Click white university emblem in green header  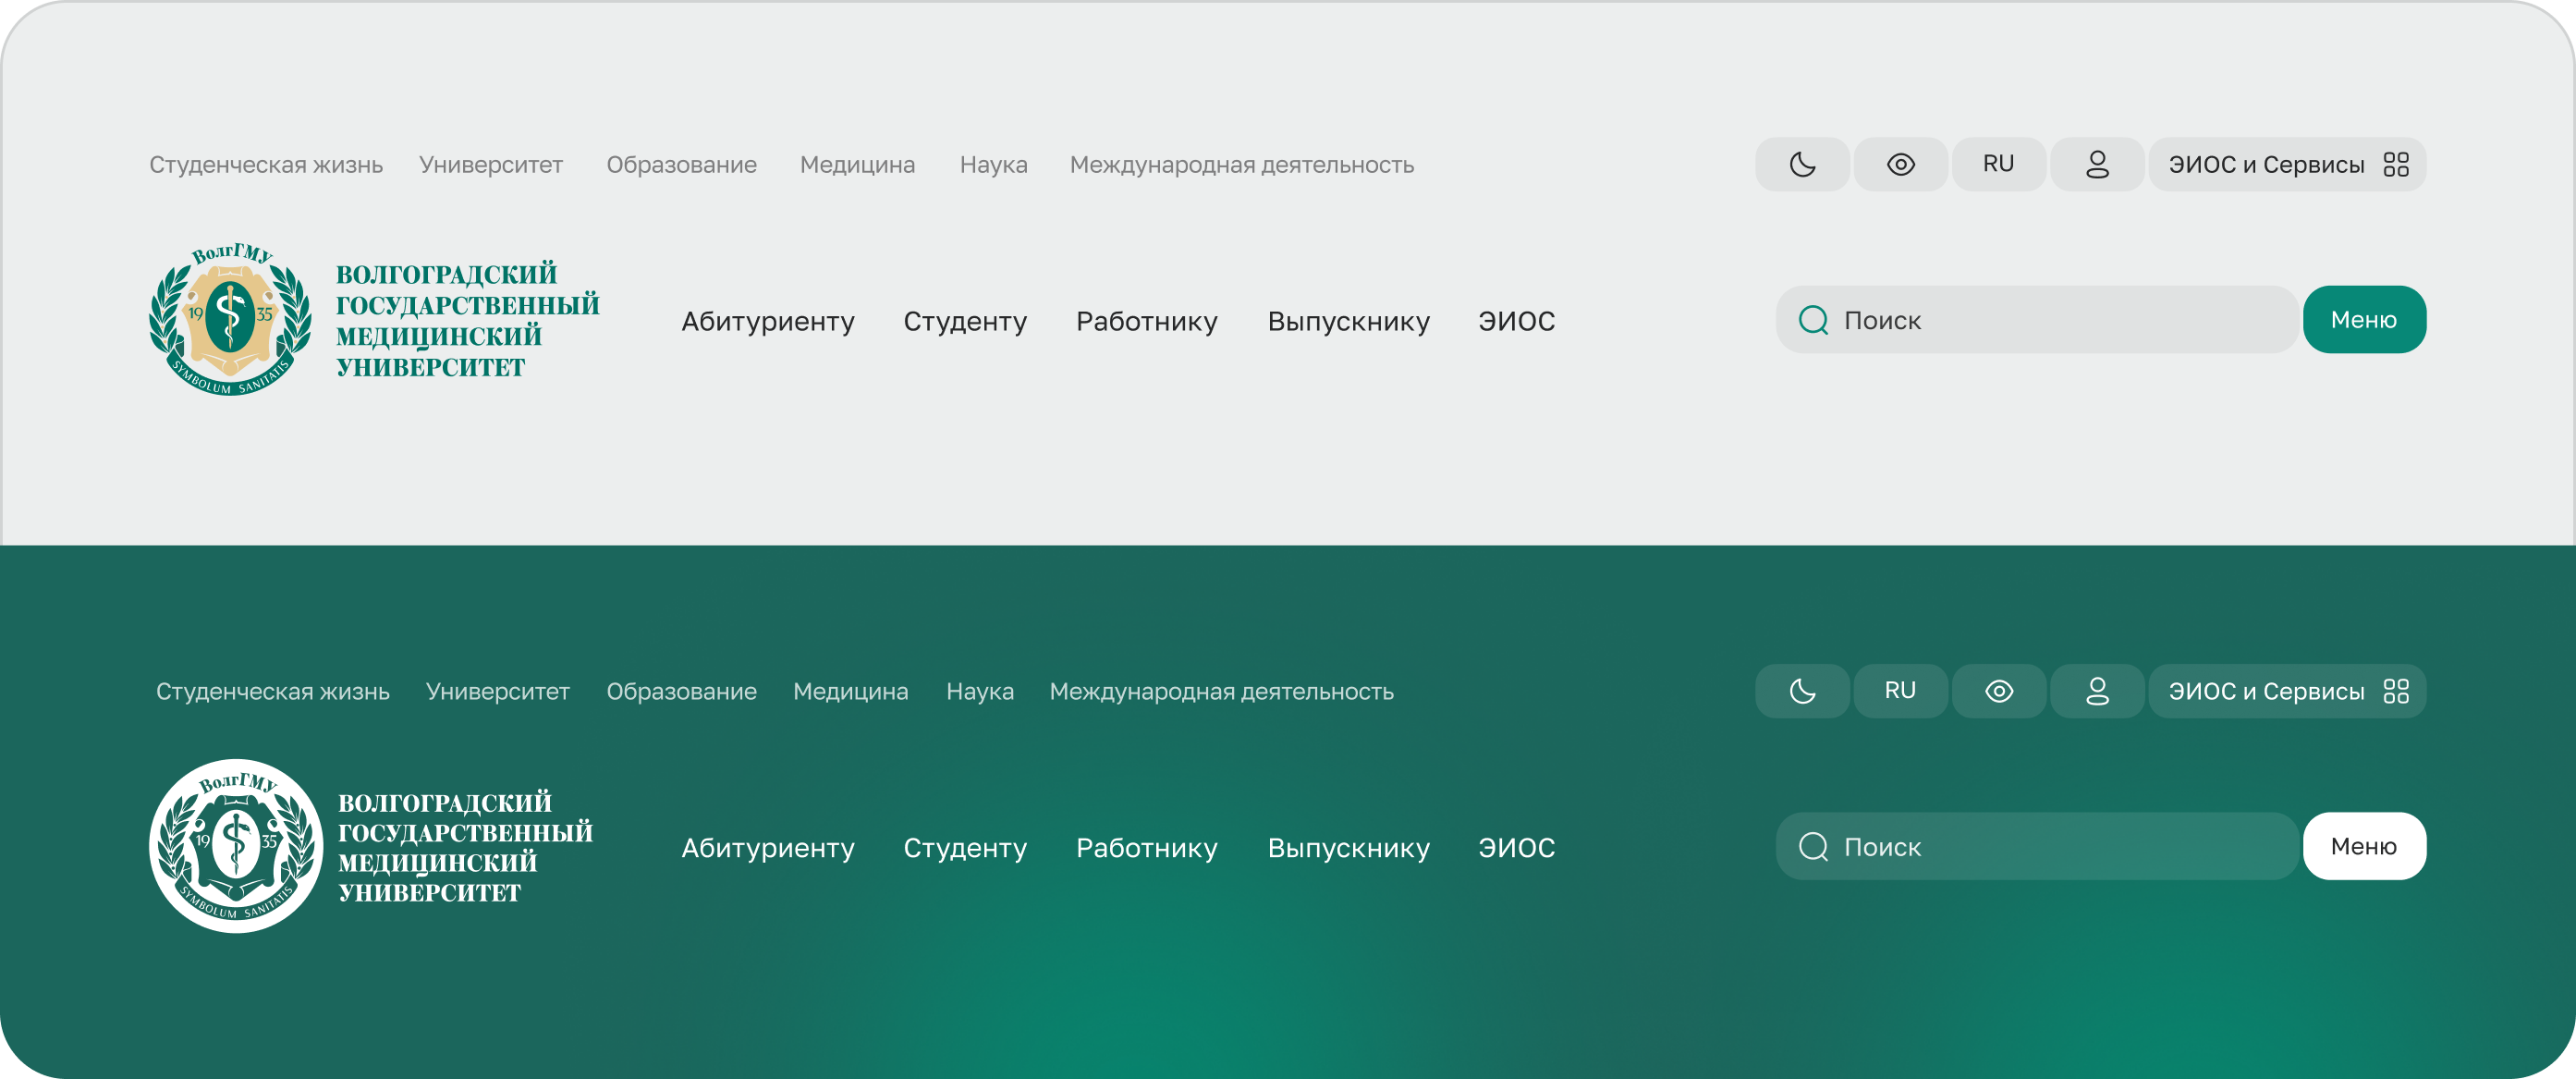pyautogui.click(x=236, y=846)
